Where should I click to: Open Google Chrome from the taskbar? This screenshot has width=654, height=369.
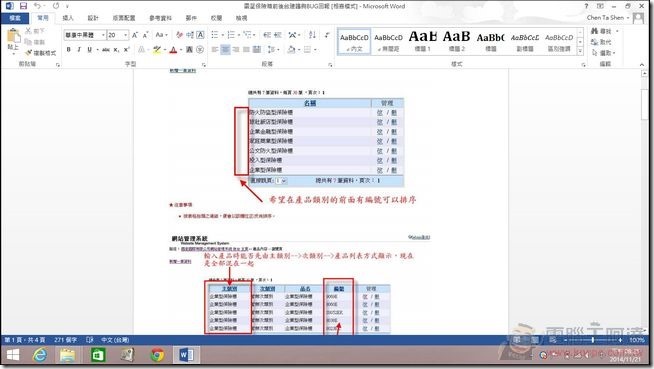[x=157, y=355]
